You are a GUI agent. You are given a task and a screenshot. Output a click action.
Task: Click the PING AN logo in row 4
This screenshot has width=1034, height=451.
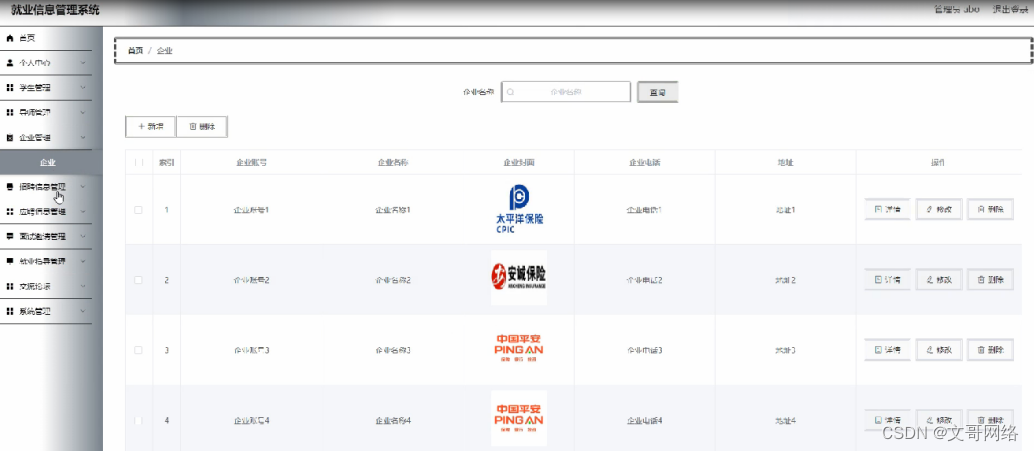[x=519, y=418]
